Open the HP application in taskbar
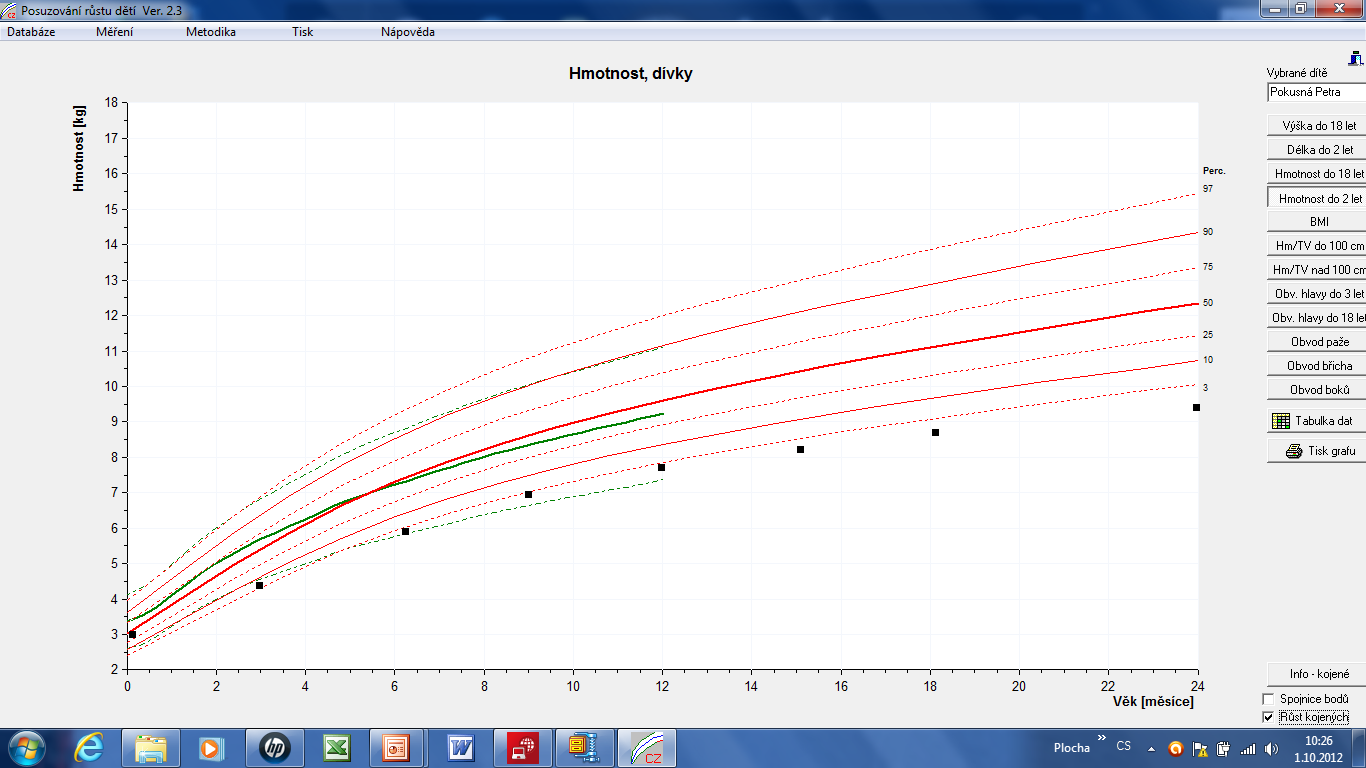The image size is (1366, 768). [274, 747]
